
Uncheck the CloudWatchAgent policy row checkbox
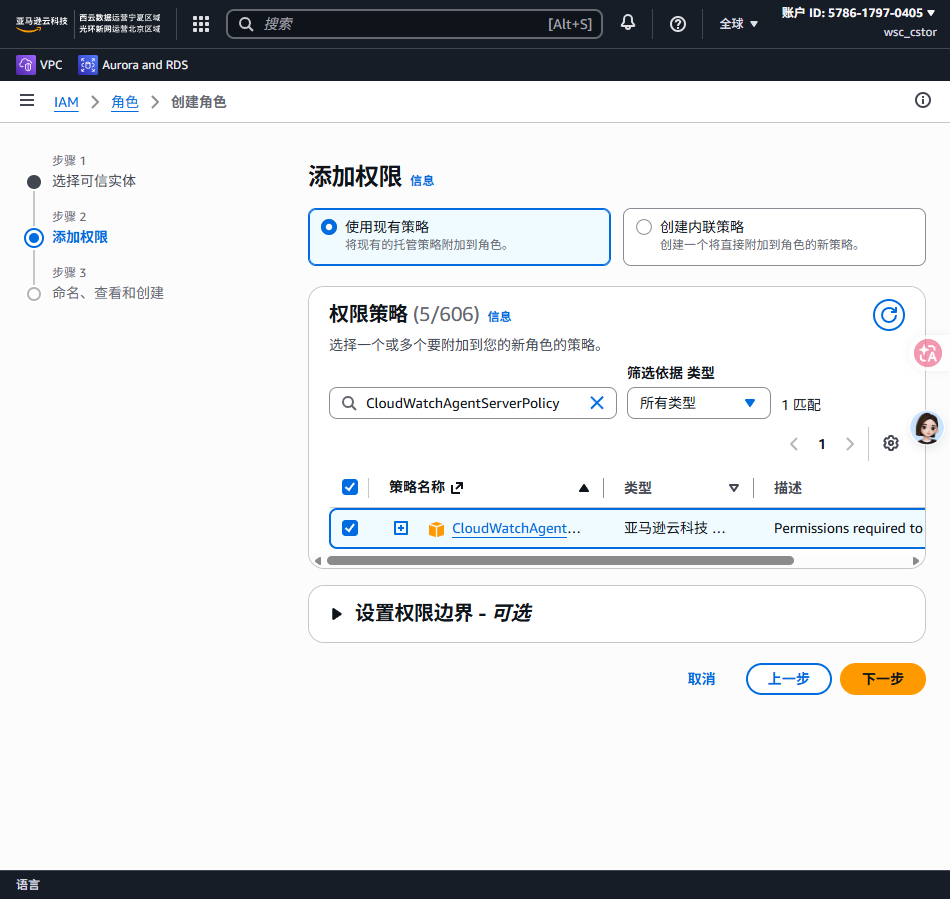coord(350,528)
